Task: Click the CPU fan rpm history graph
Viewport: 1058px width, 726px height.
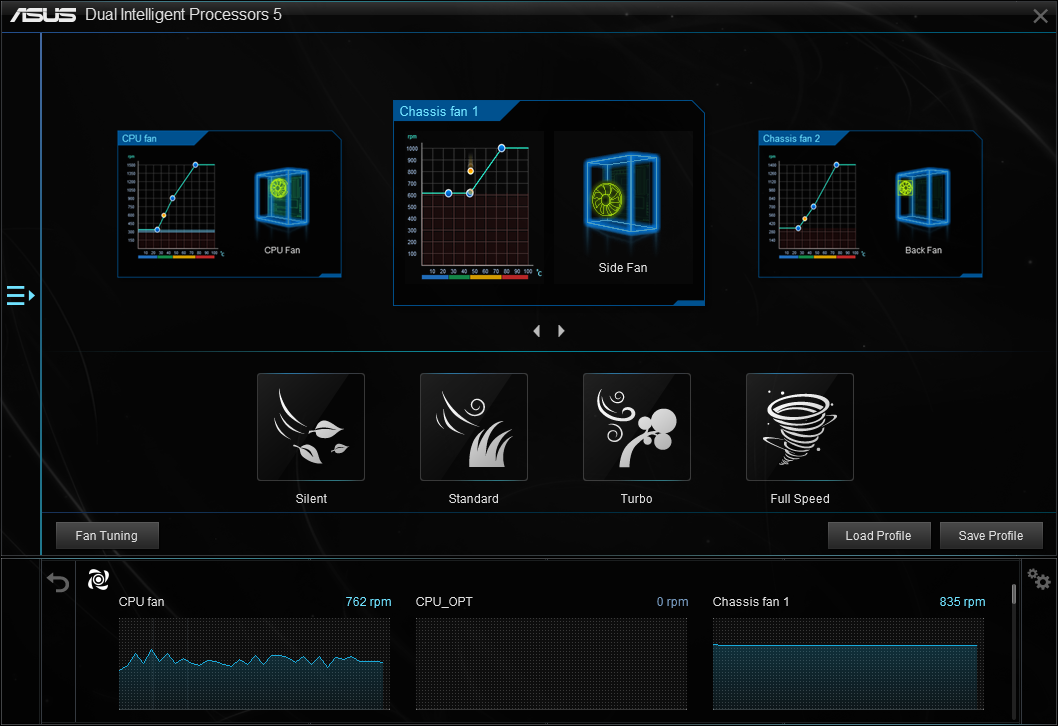Action: (254, 664)
